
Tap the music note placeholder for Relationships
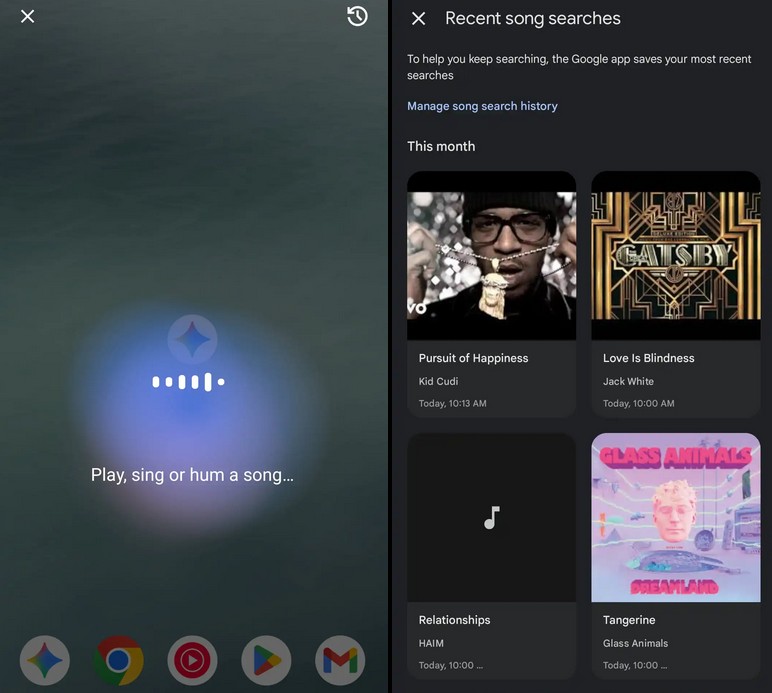click(491, 517)
